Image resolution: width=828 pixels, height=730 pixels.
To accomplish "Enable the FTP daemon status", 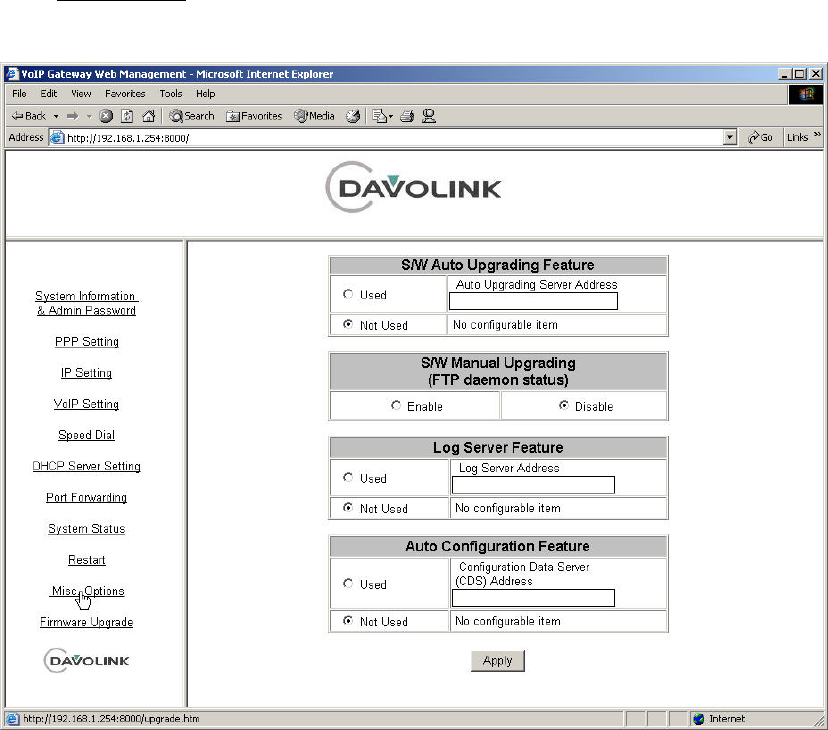I will 396,406.
